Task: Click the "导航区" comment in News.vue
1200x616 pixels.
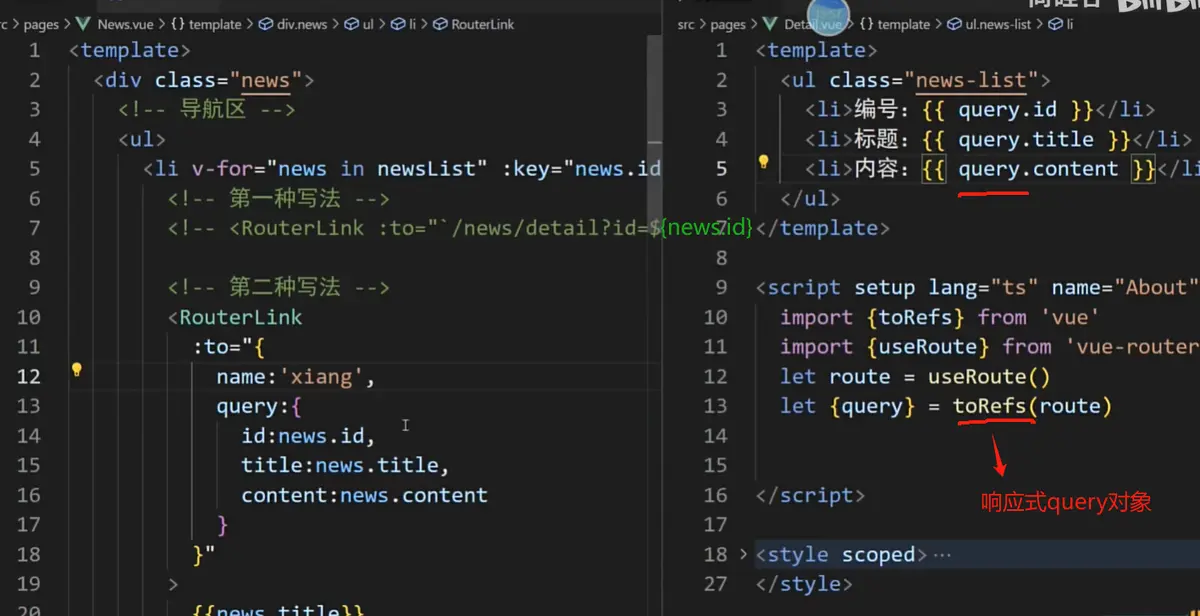Action: pos(207,109)
